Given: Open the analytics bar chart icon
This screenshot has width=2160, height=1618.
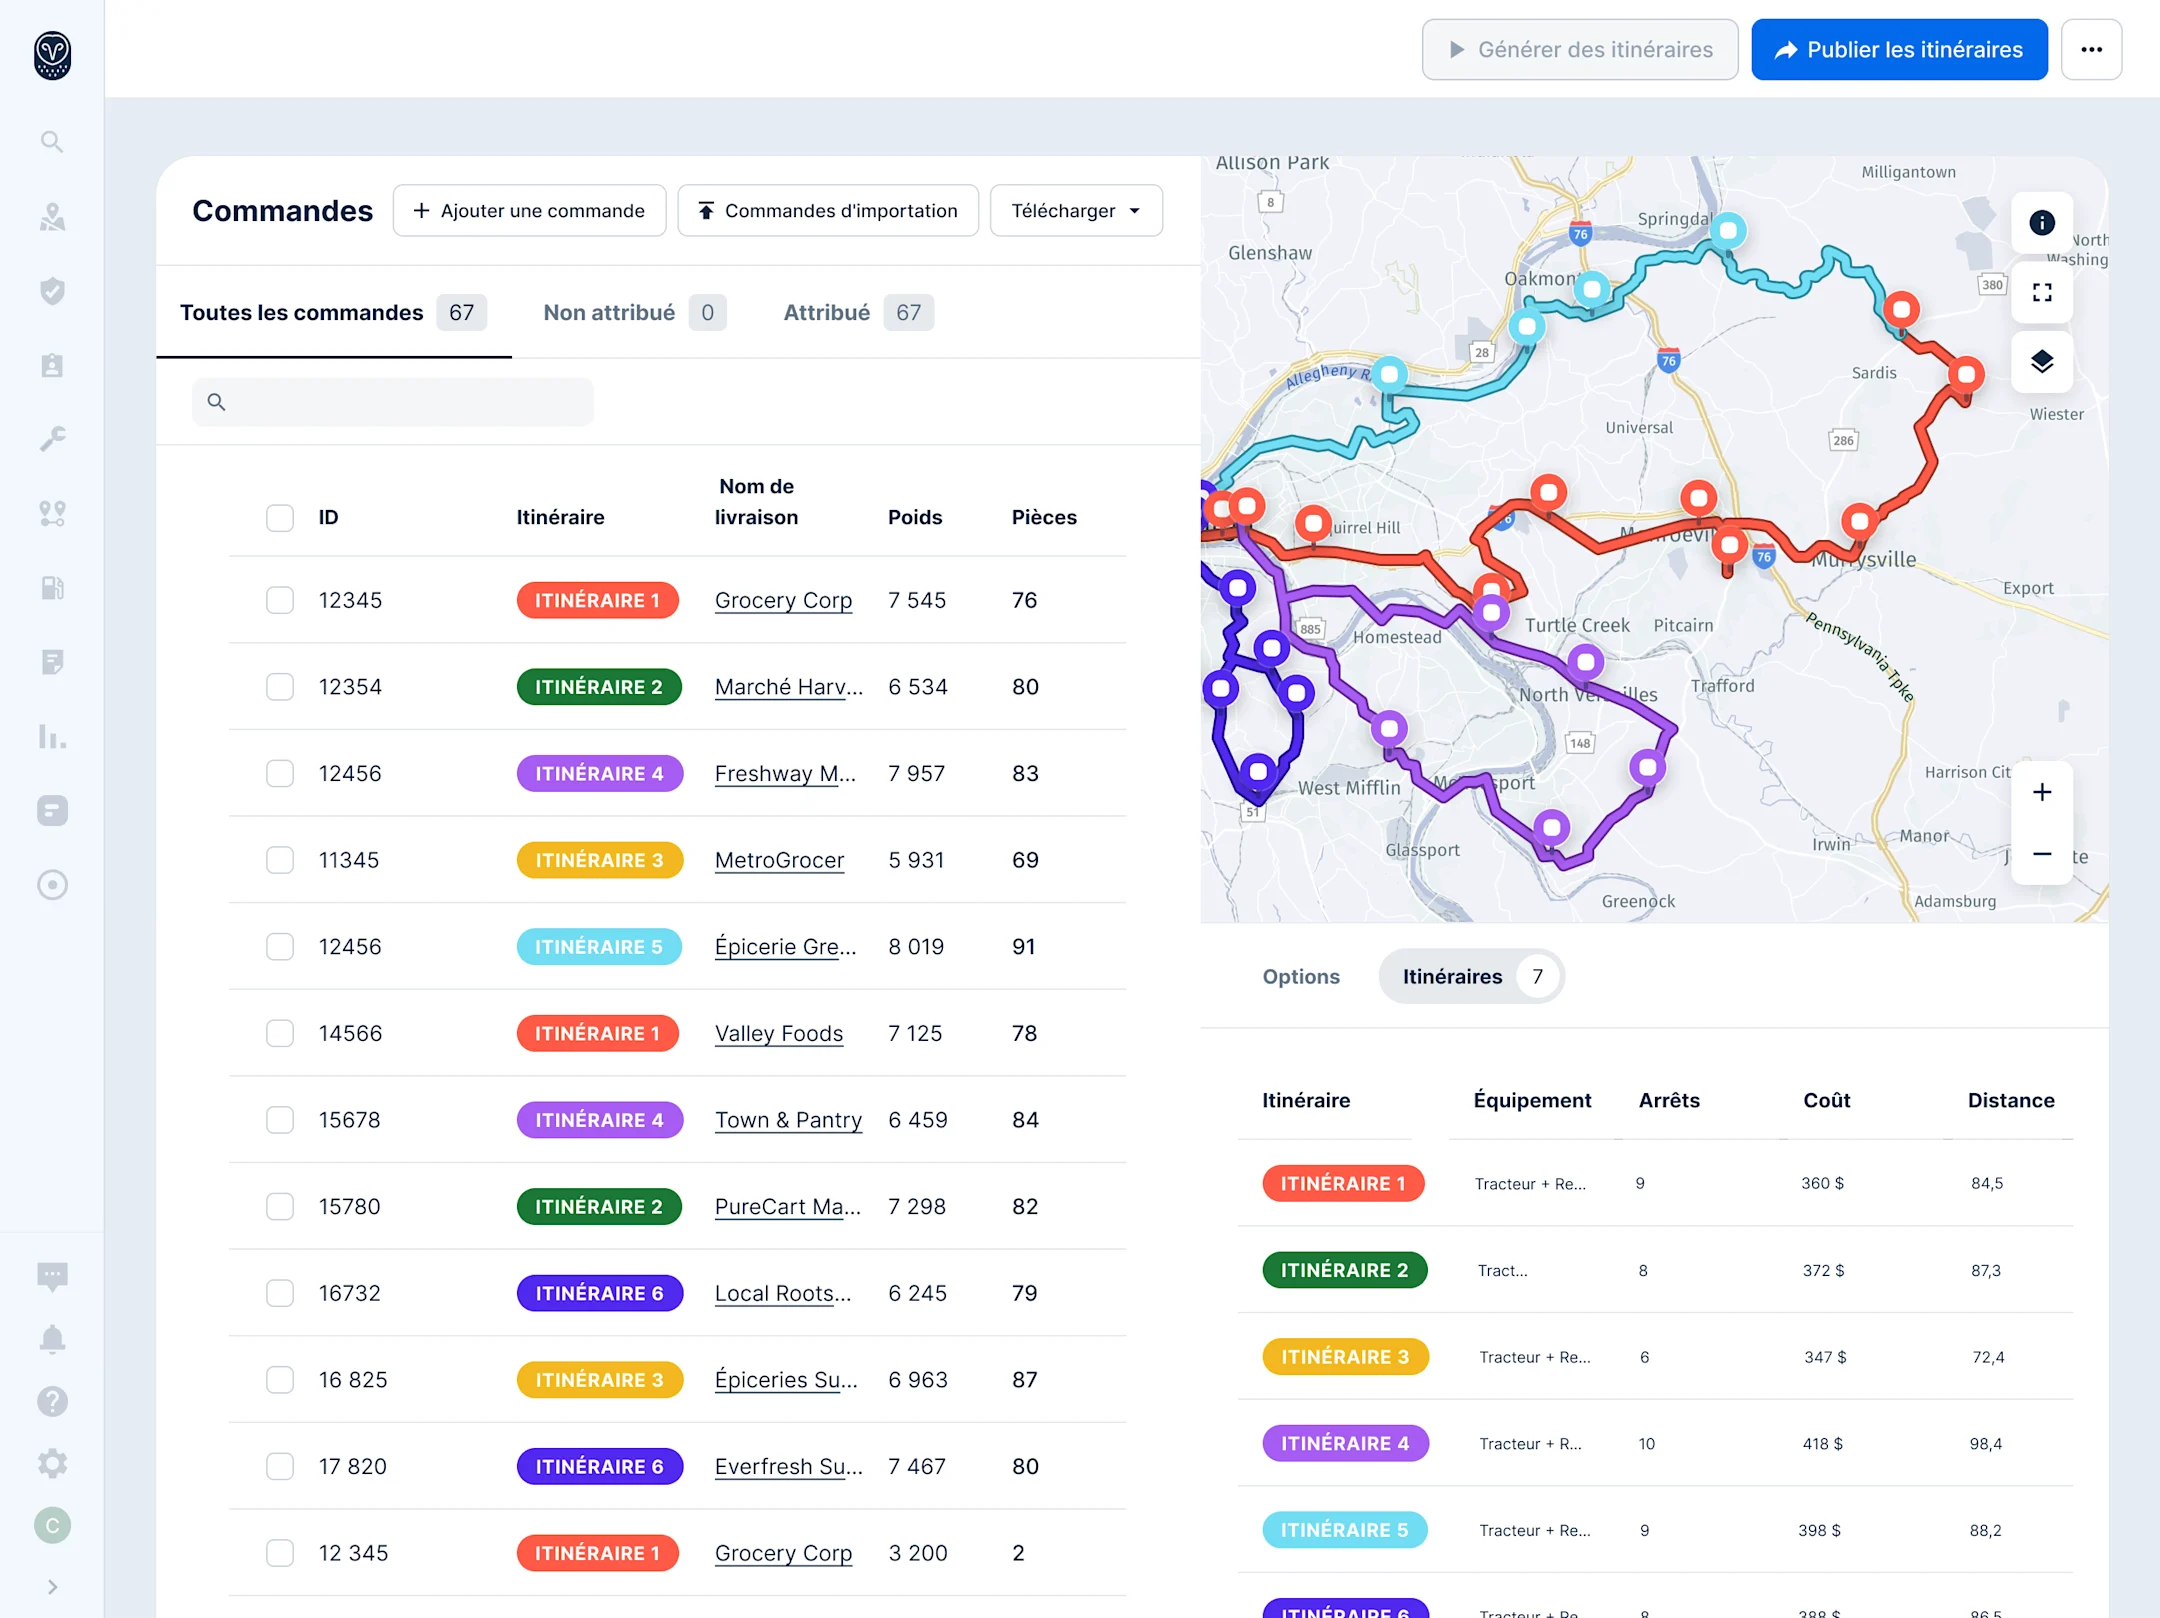Looking at the screenshot, I should pyautogui.click(x=51, y=737).
